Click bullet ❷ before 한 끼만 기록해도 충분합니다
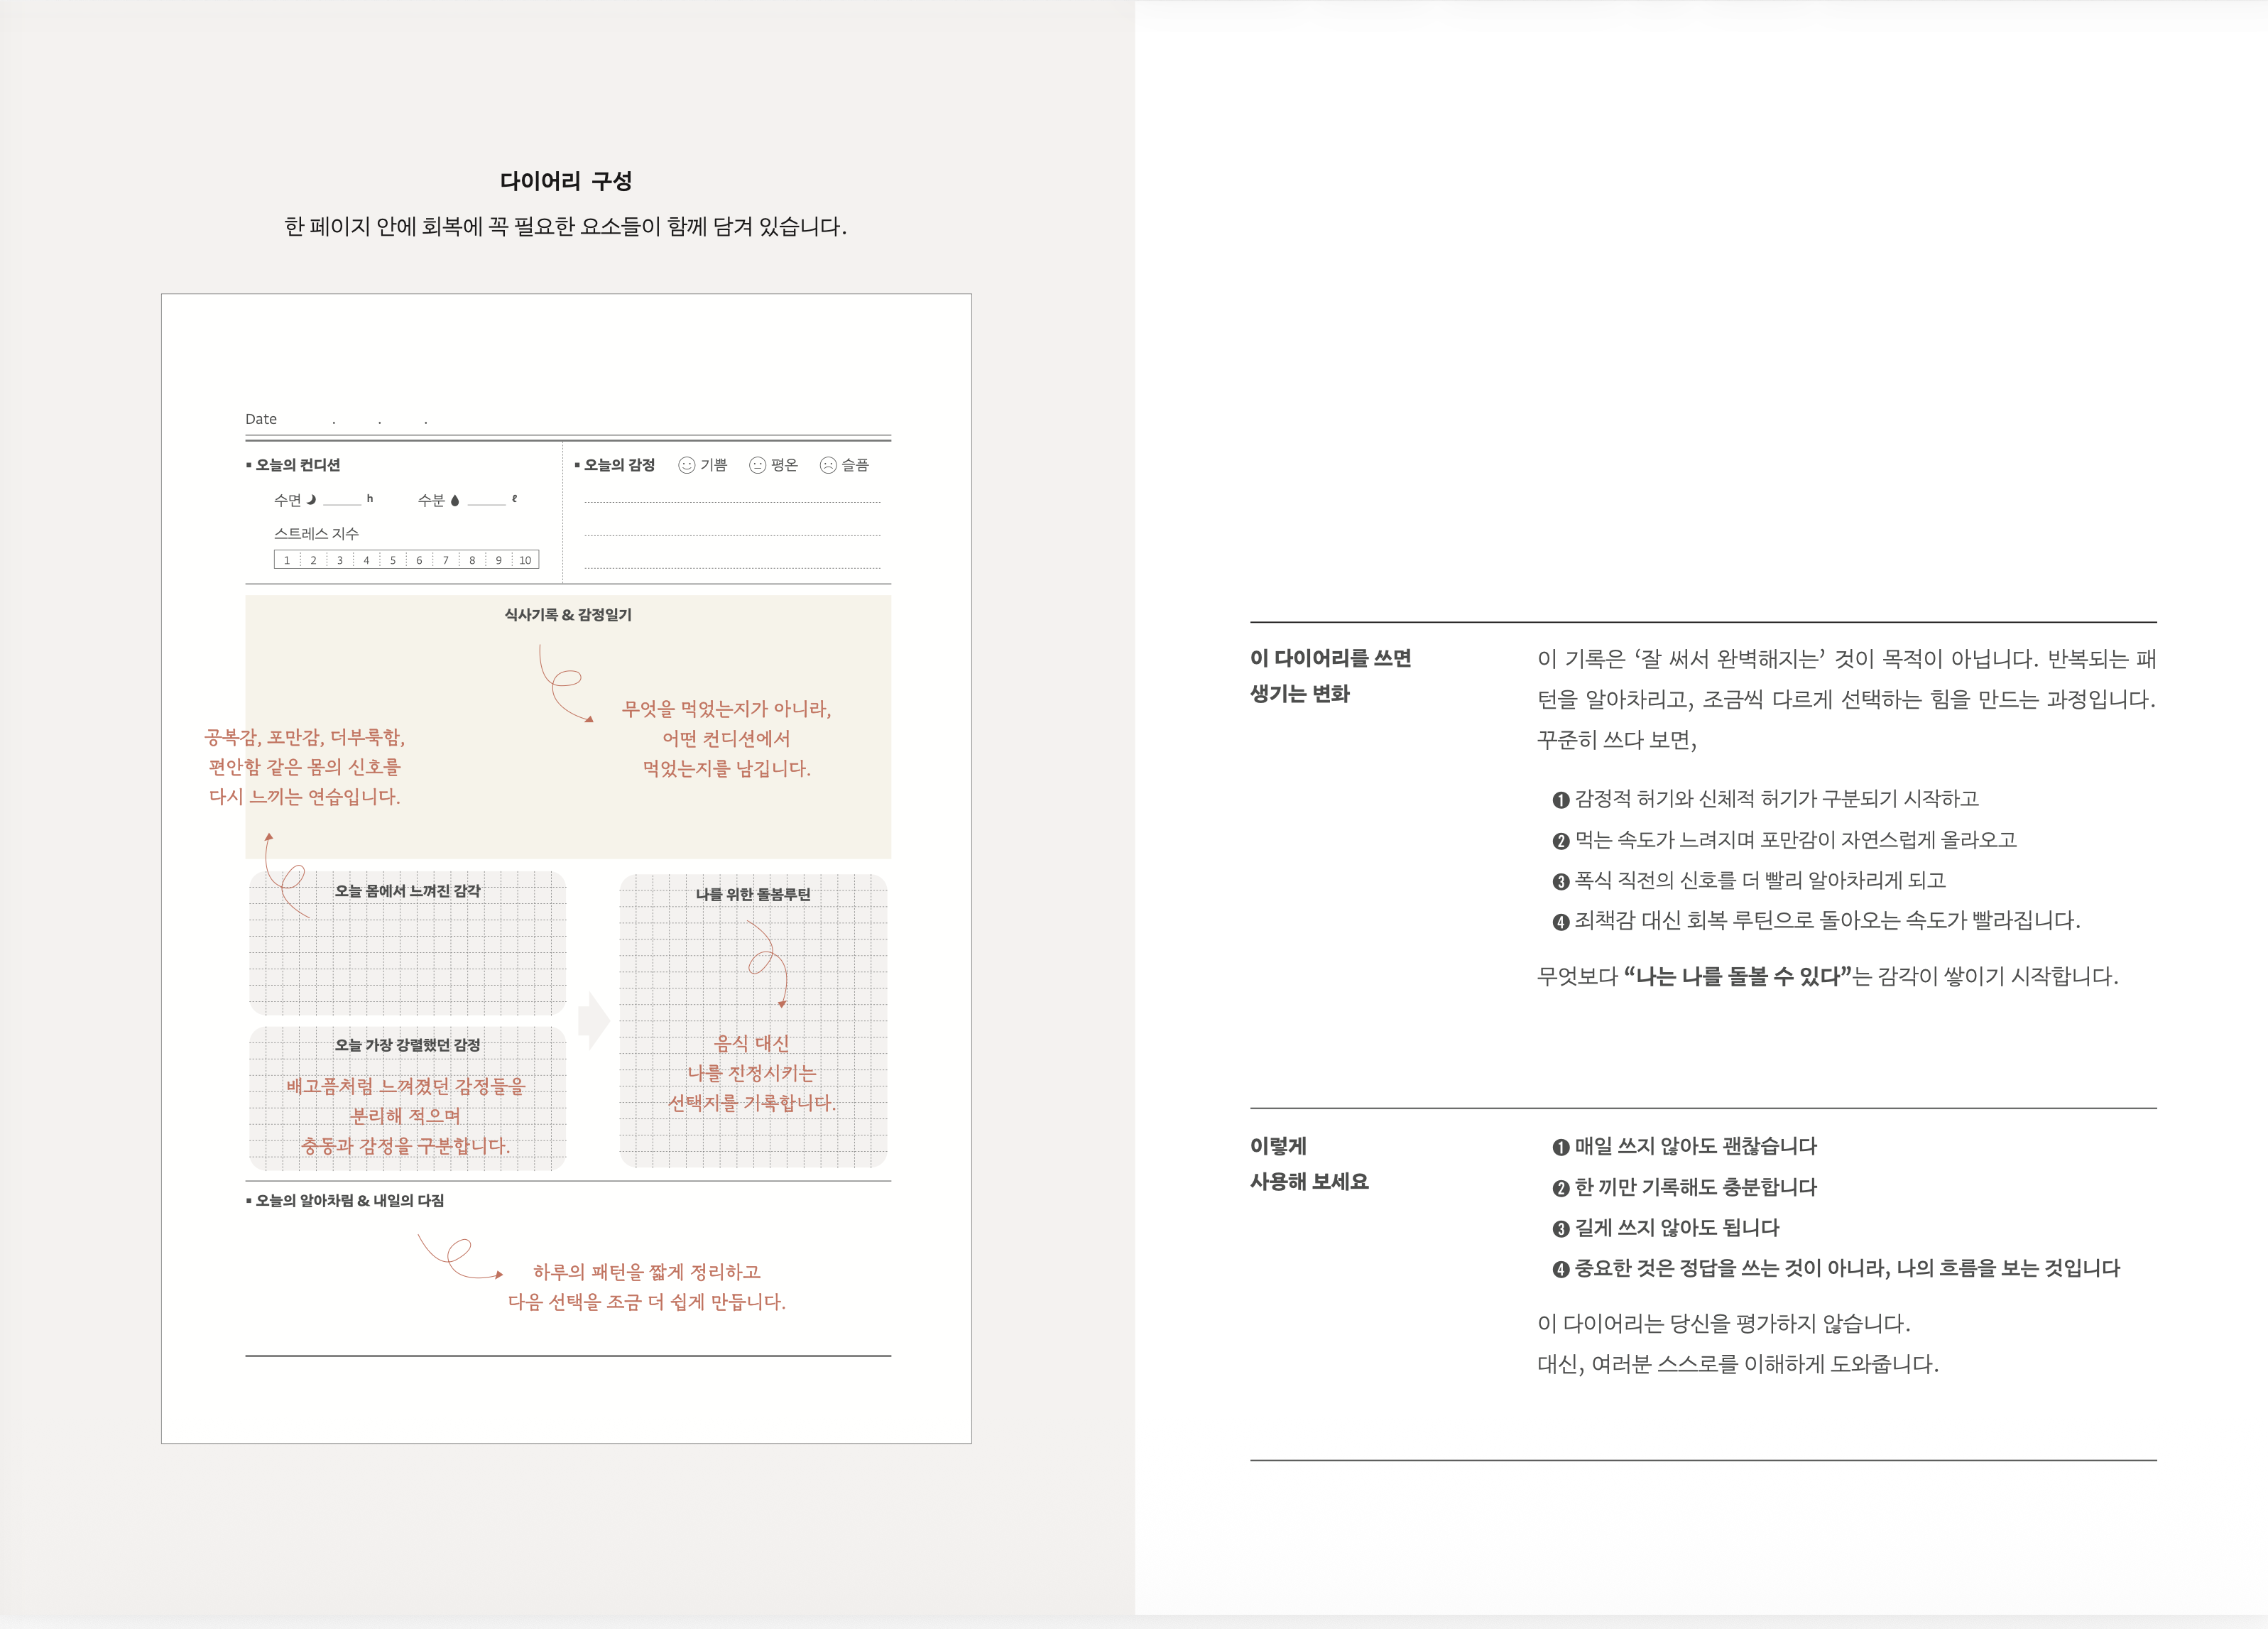This screenshot has width=2268, height=1629. 1560,1188
